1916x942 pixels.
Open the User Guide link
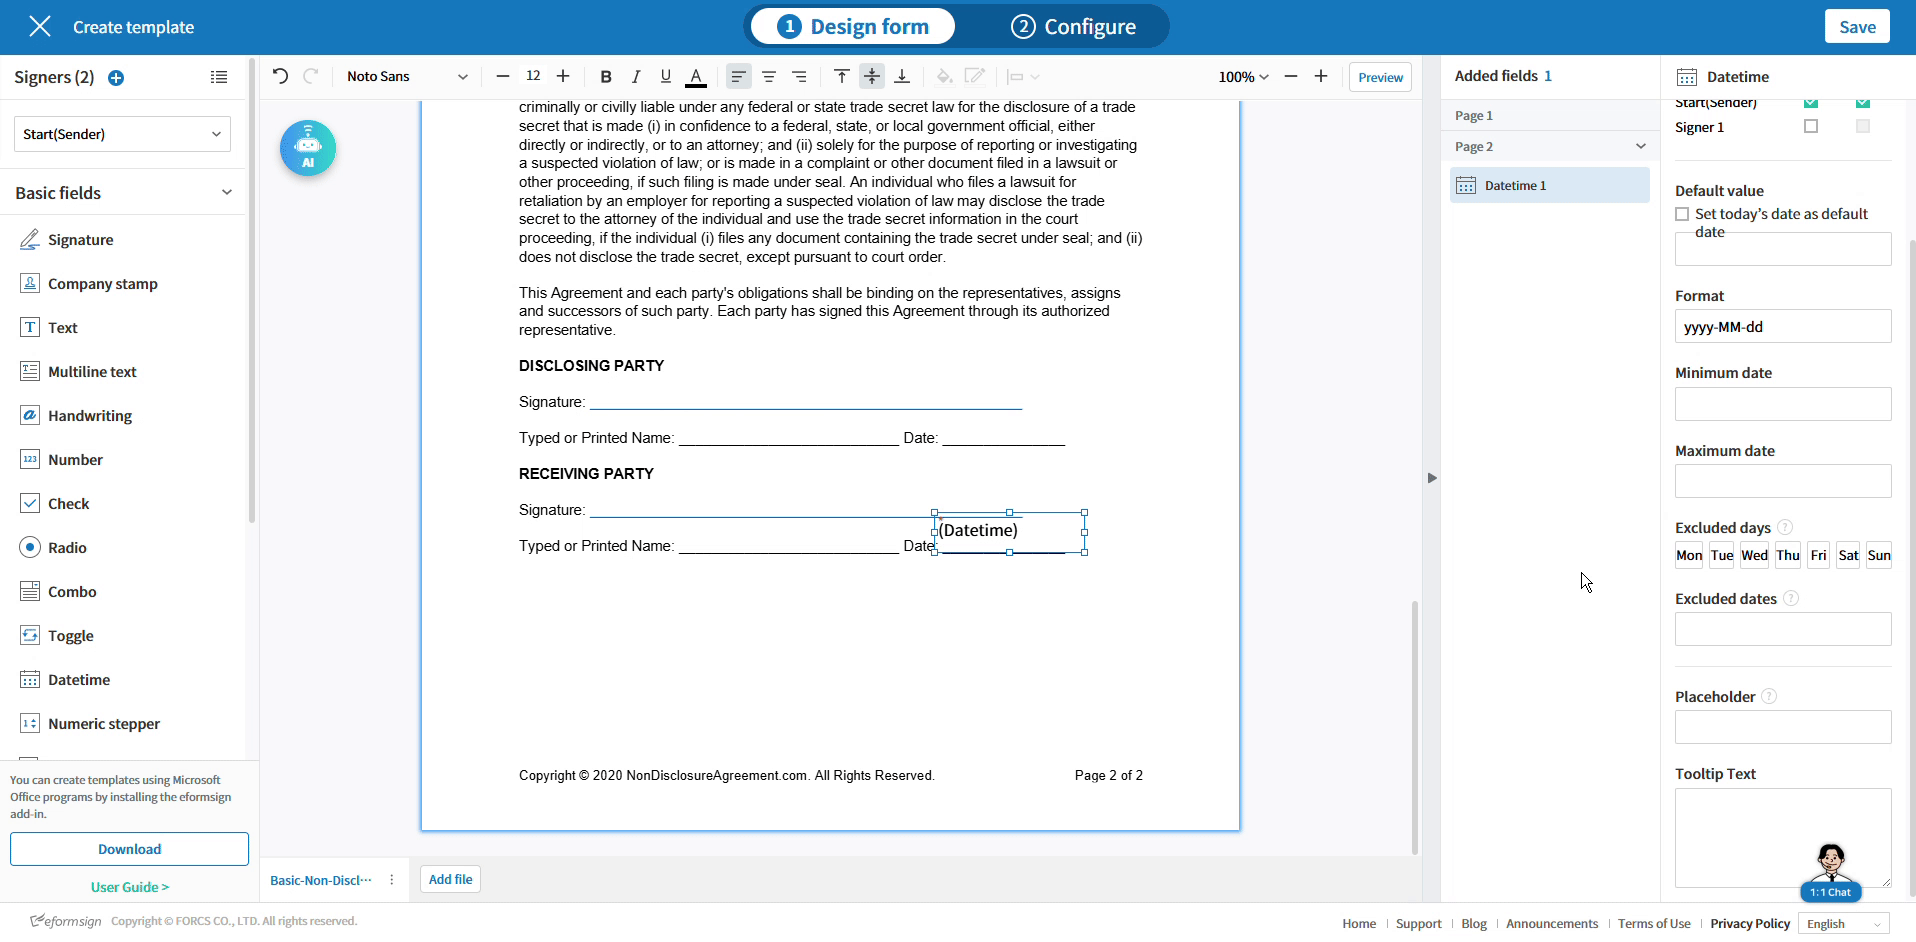click(x=130, y=887)
